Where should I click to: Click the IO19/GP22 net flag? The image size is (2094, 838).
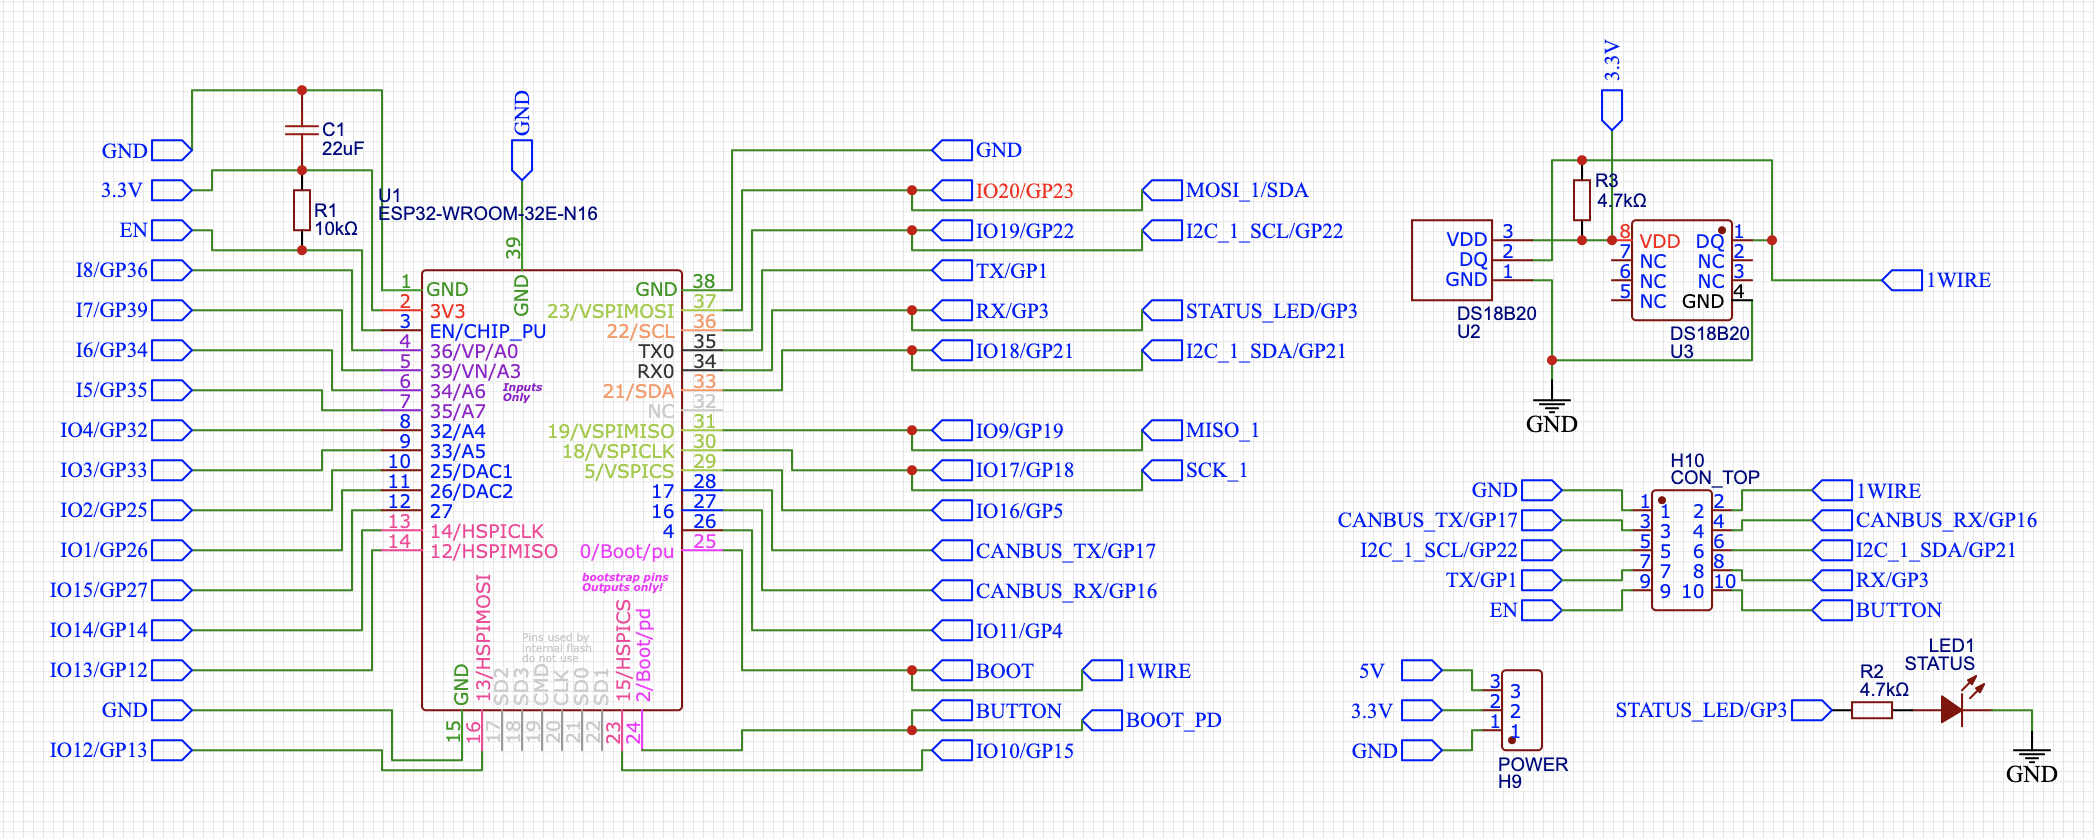coord(1003,230)
